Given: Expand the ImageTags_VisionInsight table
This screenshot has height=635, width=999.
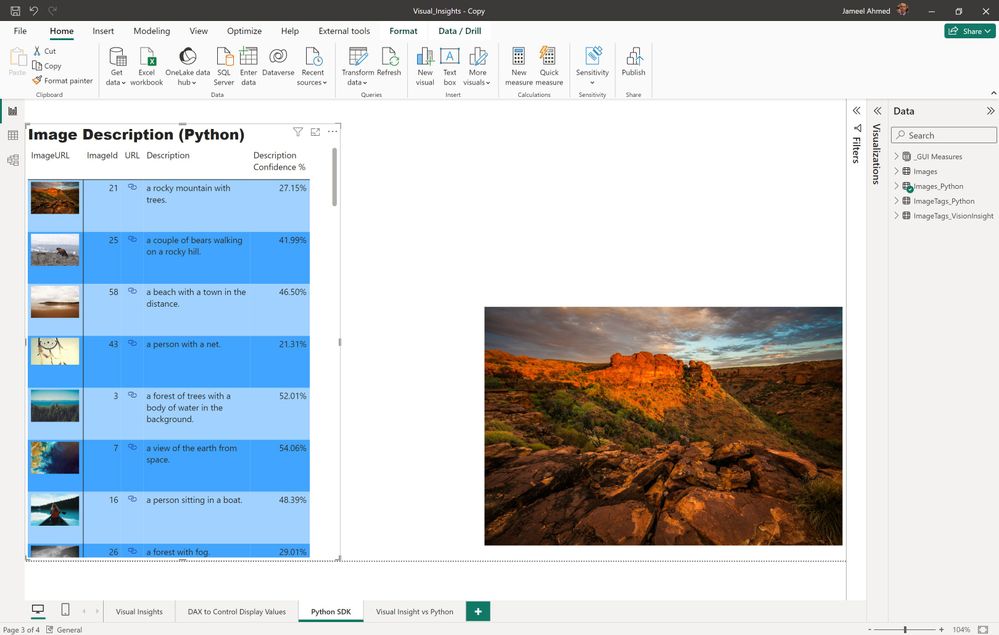Looking at the screenshot, I should (896, 216).
